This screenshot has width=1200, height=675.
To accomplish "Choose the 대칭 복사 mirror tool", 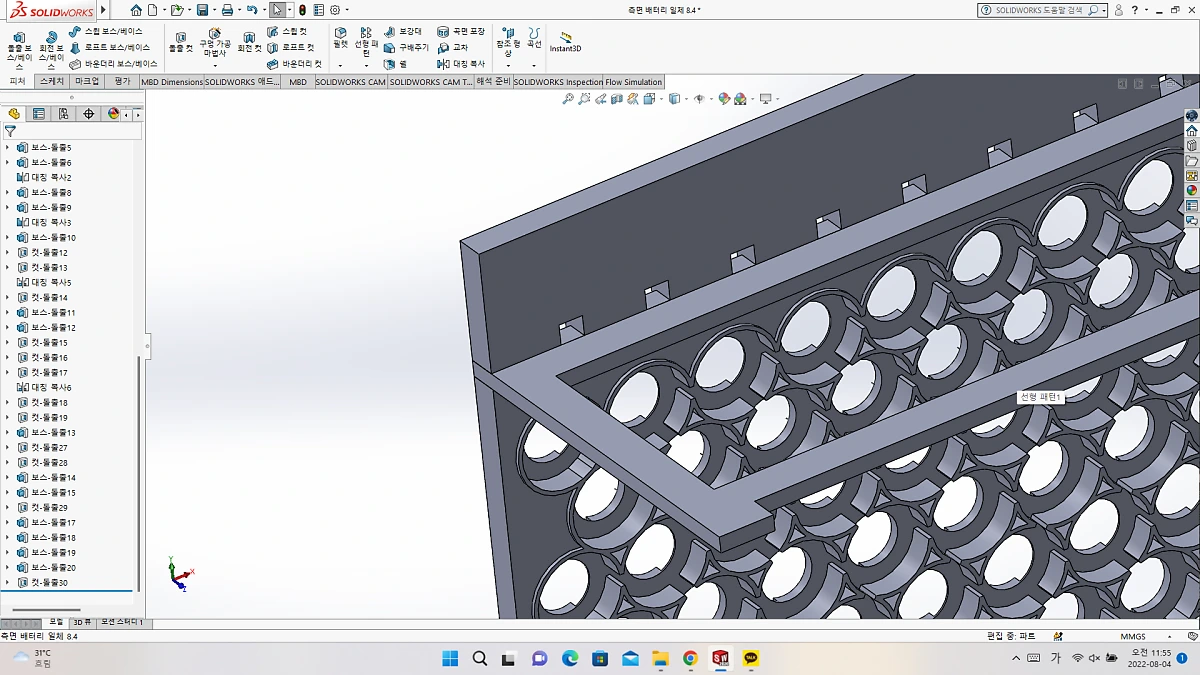I will [x=460, y=63].
